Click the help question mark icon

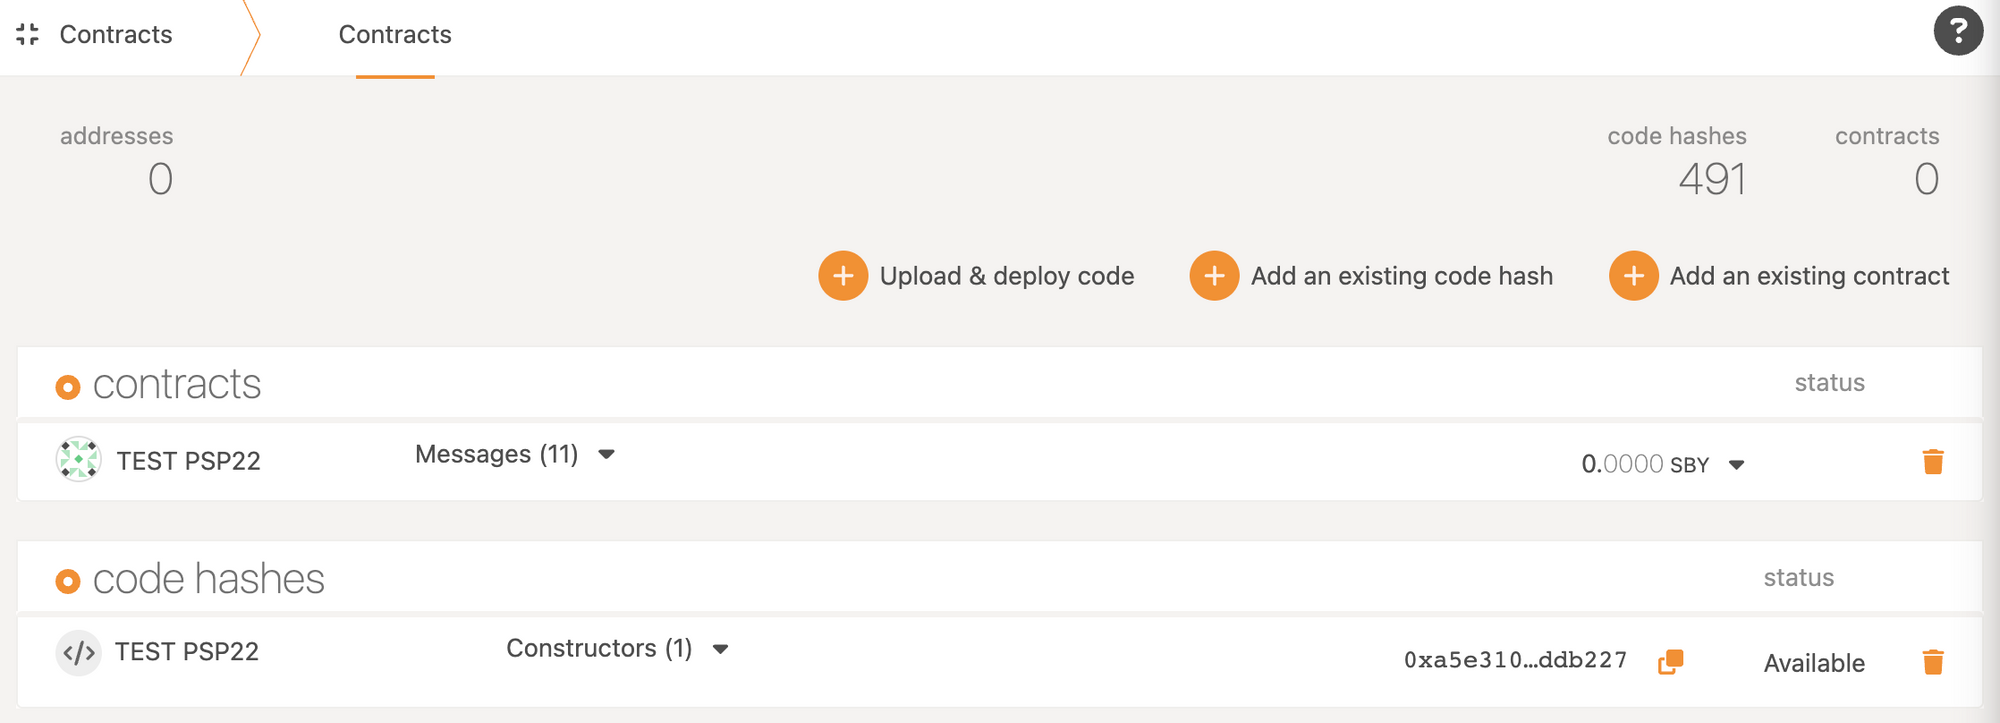click(1957, 31)
